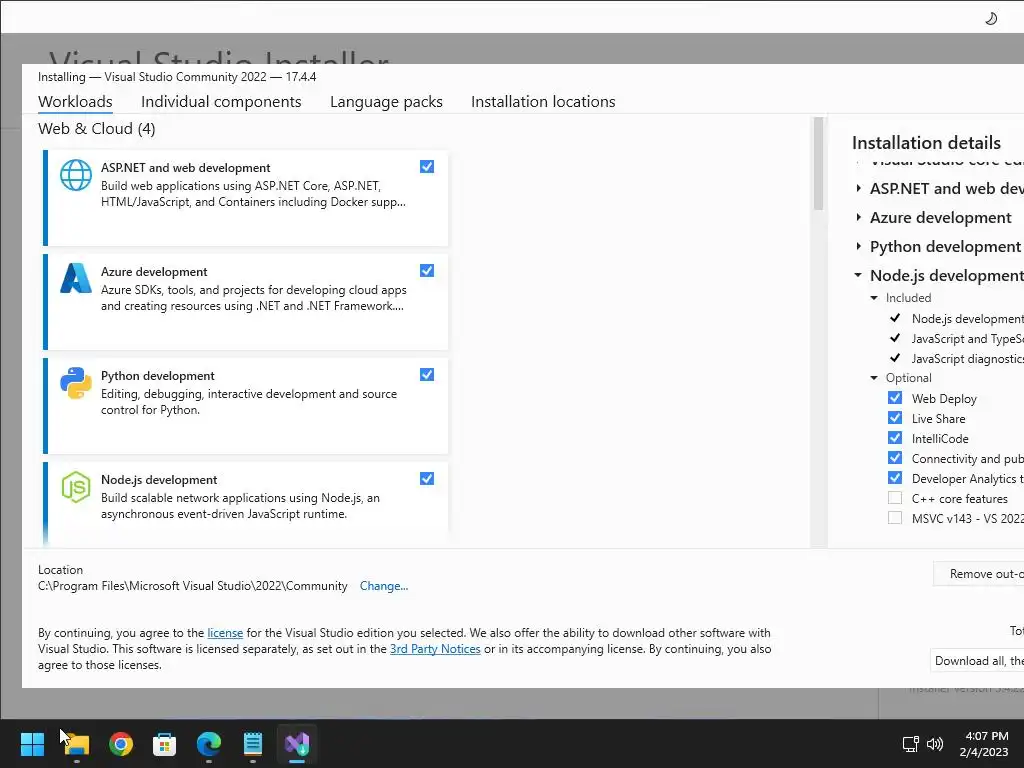Image resolution: width=1024 pixels, height=768 pixels.
Task: Click the Remove out-of-support button
Action: [978, 573]
